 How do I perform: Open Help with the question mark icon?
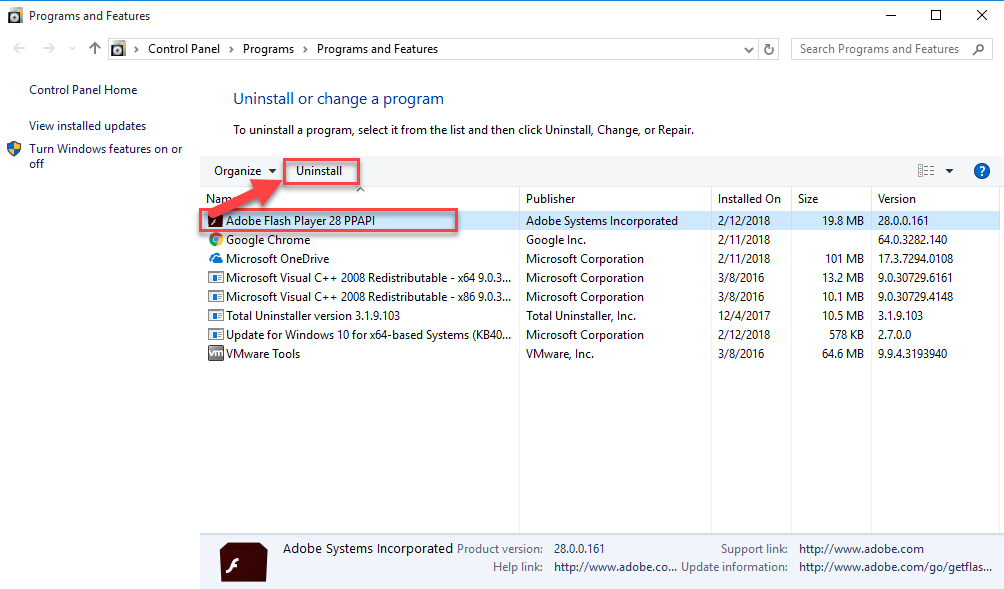click(x=982, y=171)
